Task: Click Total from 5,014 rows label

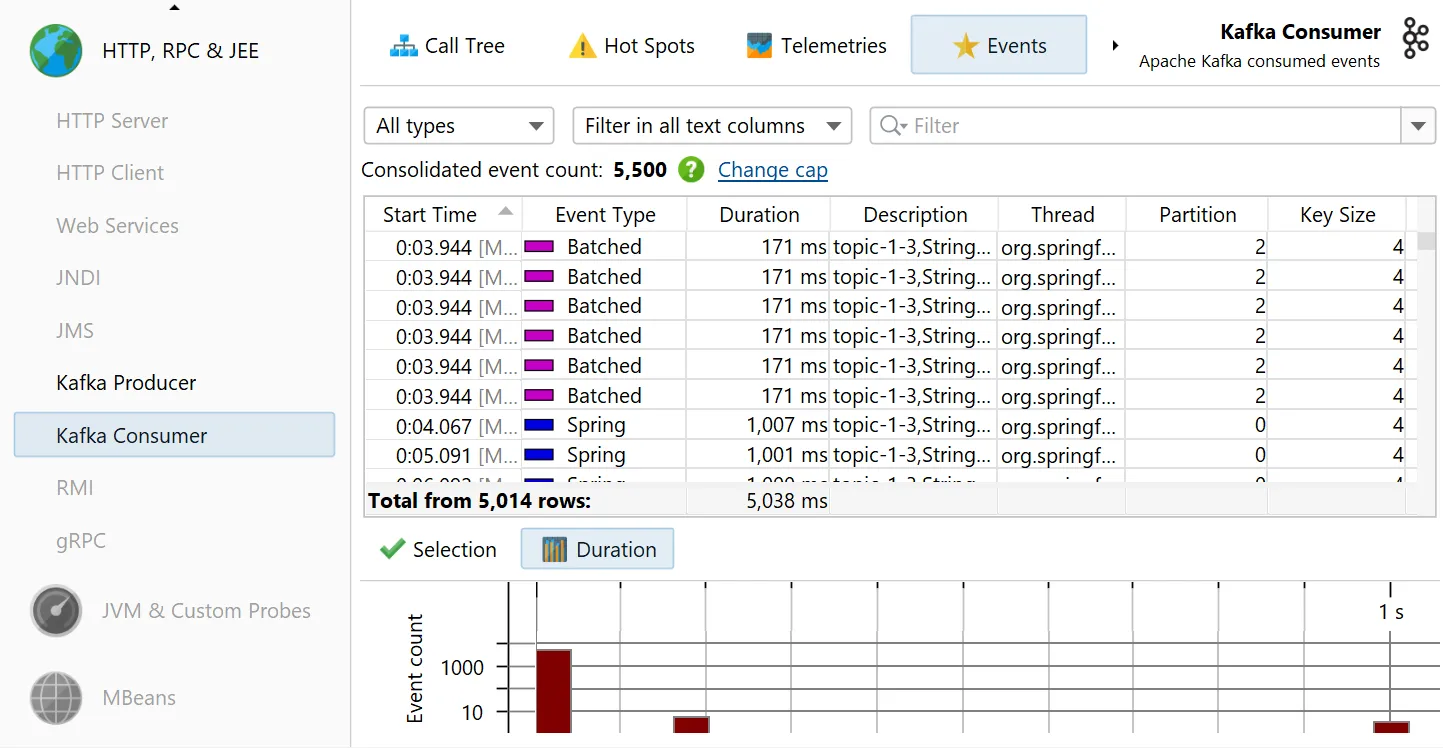Action: point(479,501)
